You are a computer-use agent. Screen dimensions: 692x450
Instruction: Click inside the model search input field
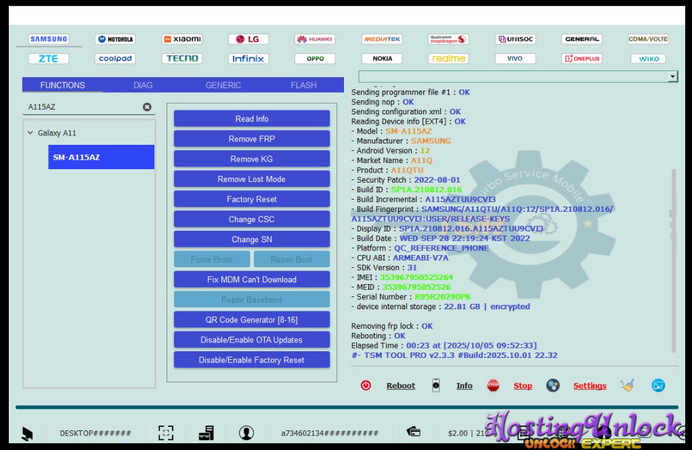[80, 107]
